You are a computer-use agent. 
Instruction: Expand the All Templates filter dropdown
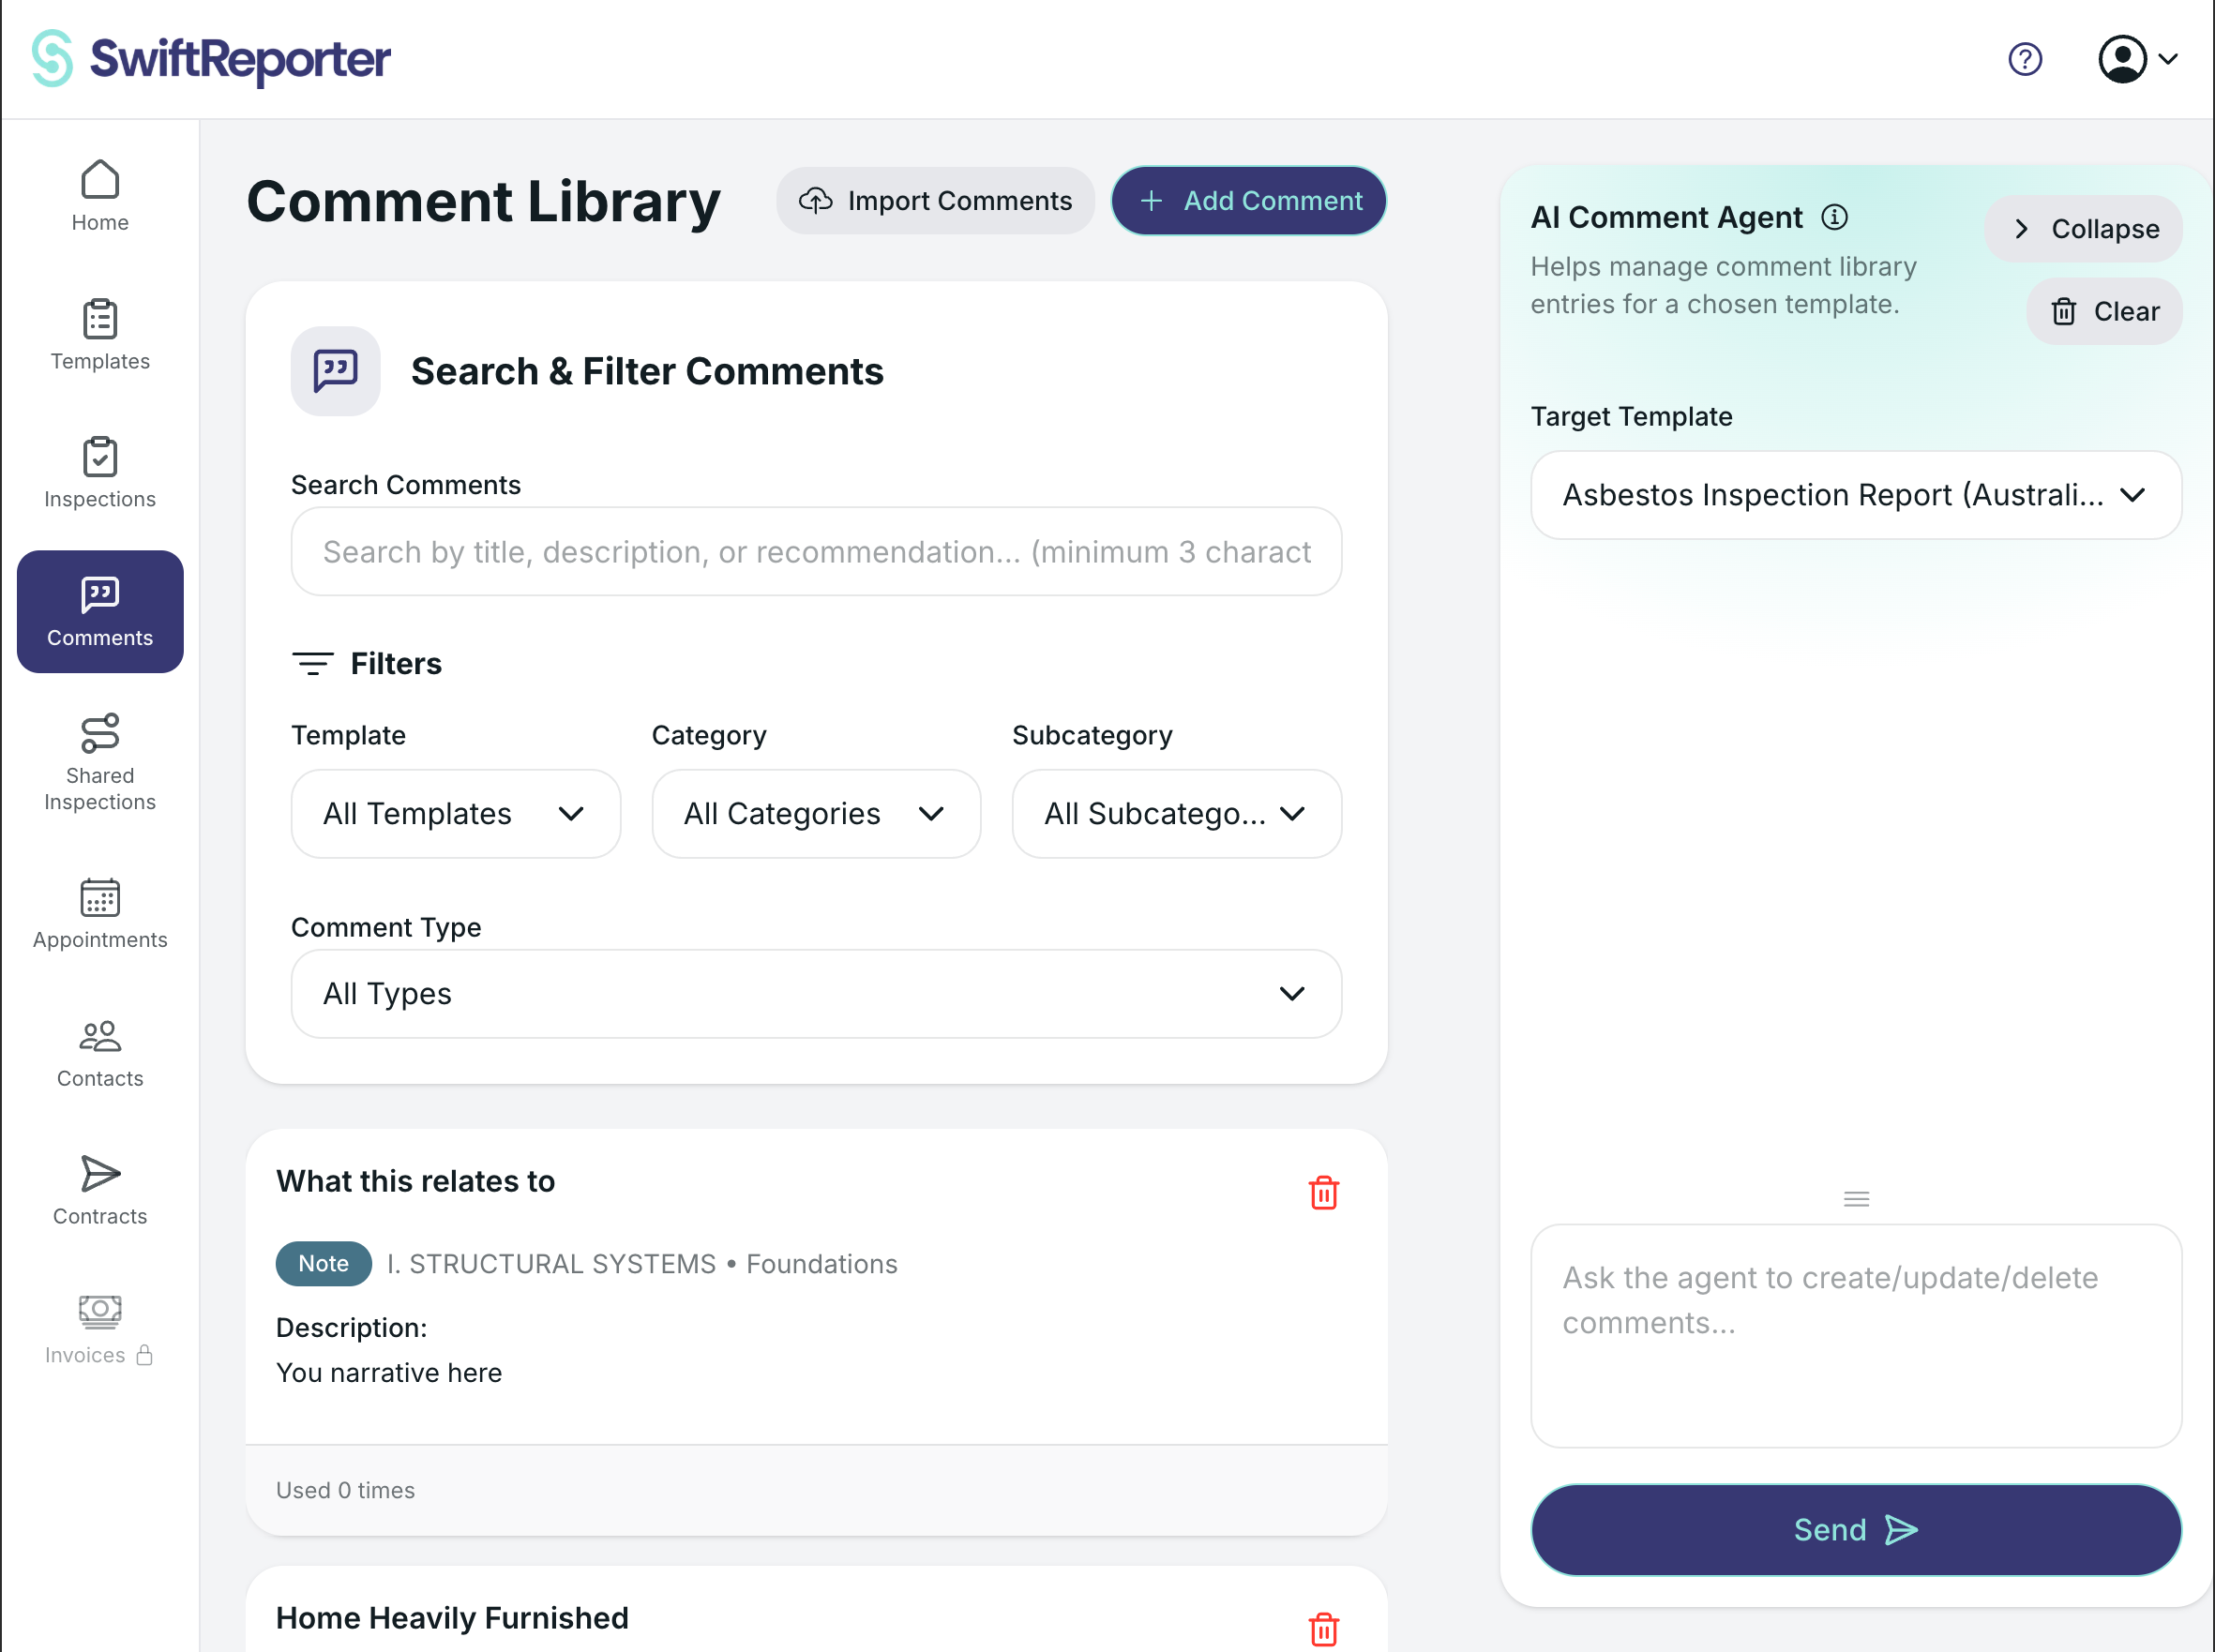pos(455,814)
